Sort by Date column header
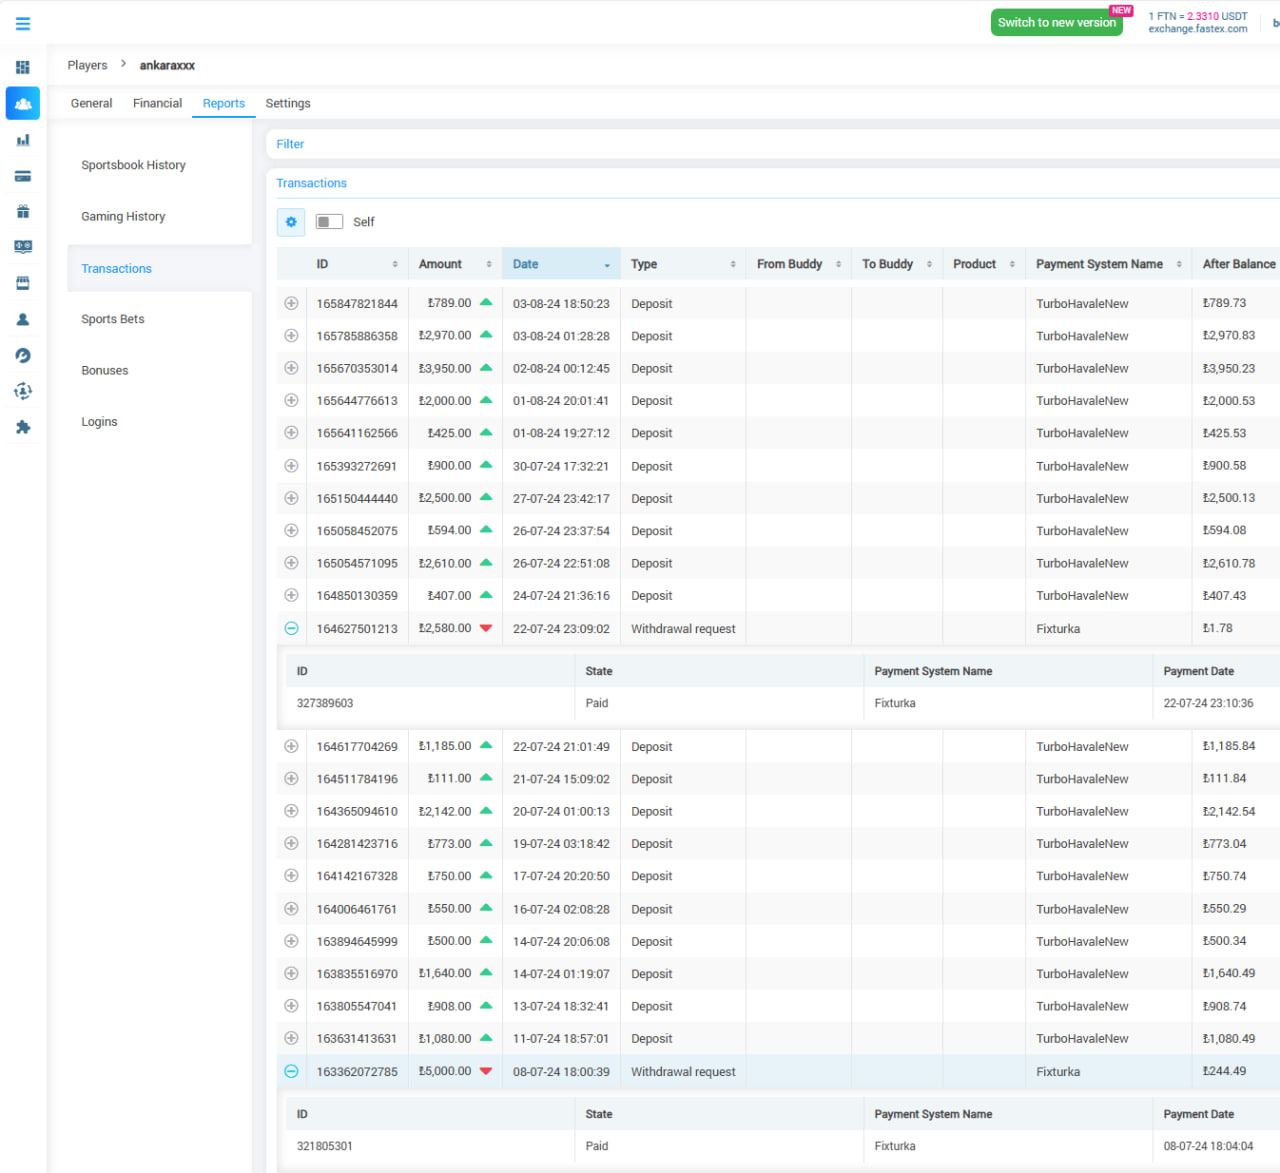The image size is (1280, 1173). pos(561,264)
